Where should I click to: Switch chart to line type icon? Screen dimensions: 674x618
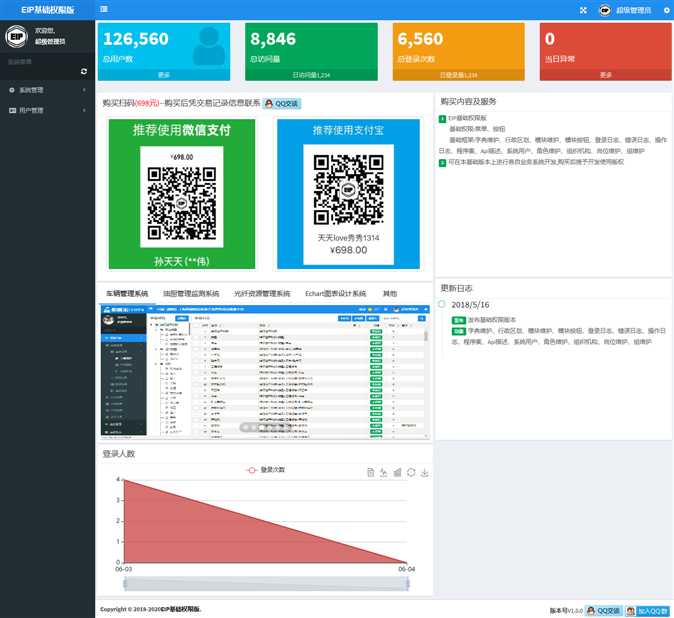[x=383, y=472]
